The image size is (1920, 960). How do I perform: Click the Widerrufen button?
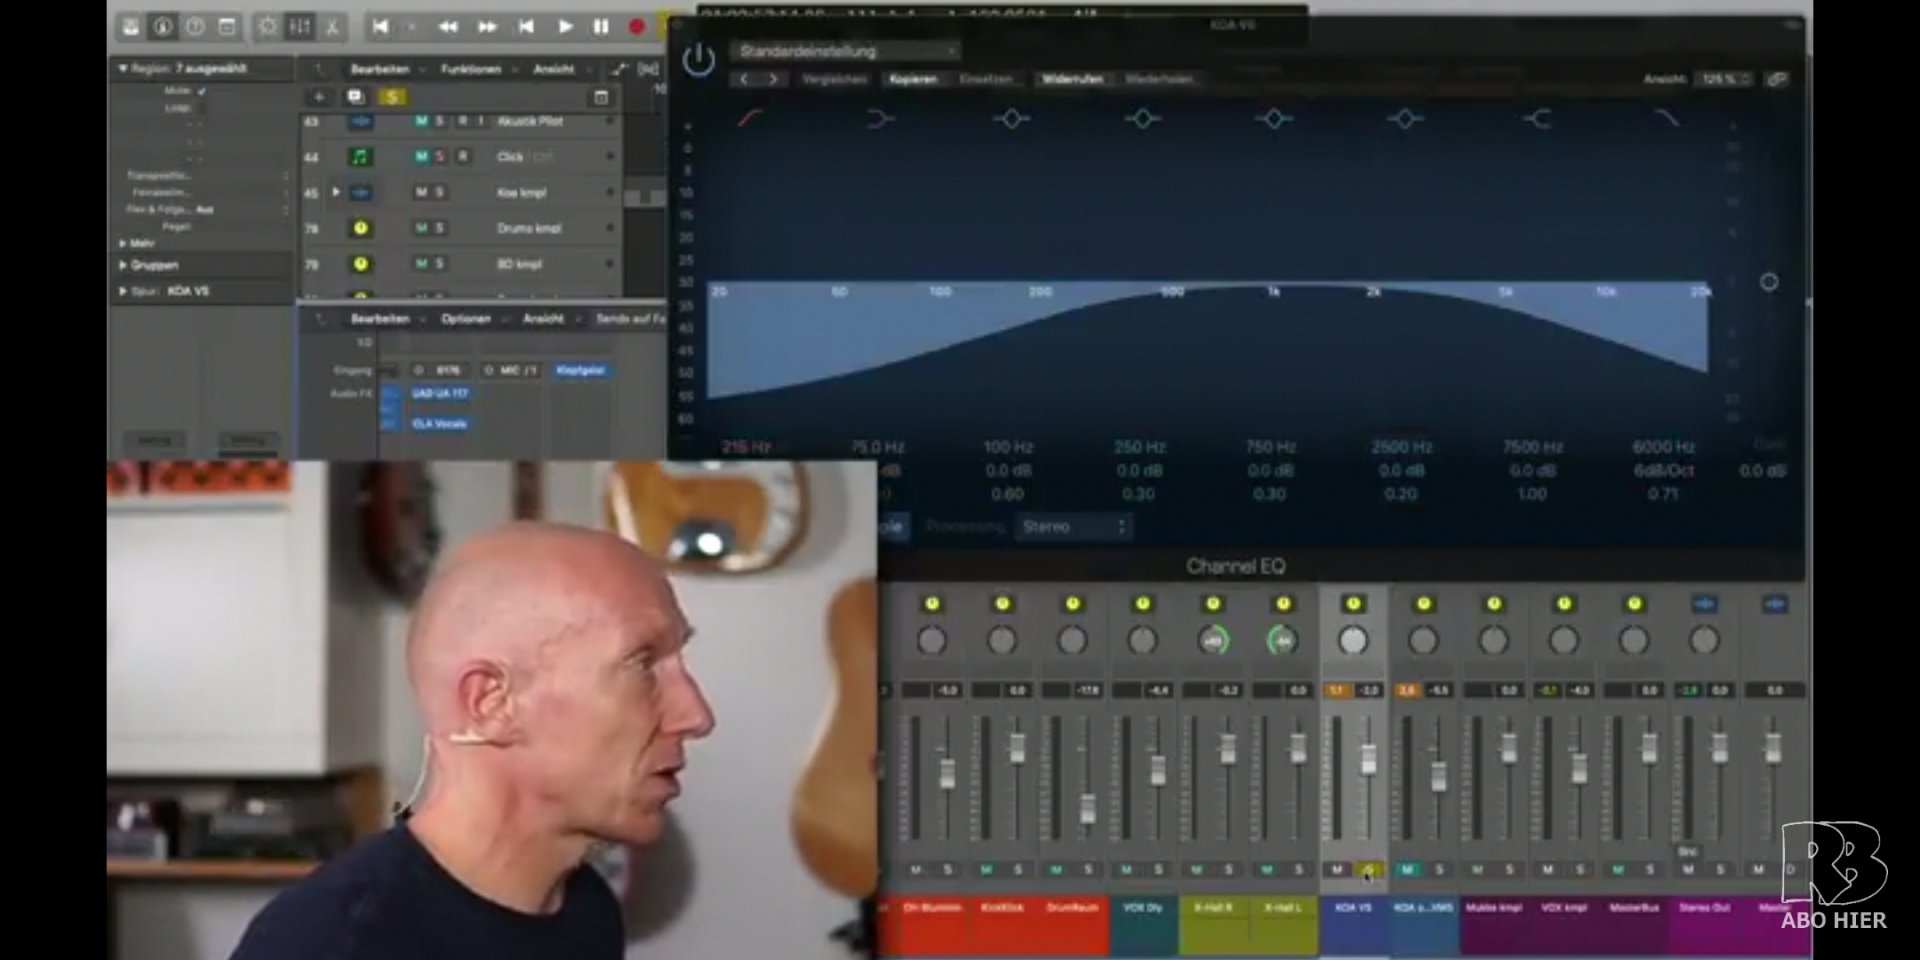tap(1073, 79)
